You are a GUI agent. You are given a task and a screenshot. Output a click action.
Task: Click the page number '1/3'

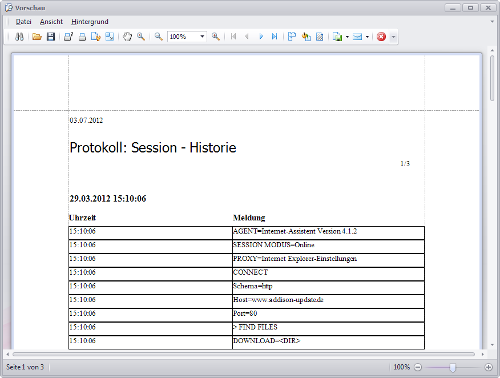click(x=405, y=163)
